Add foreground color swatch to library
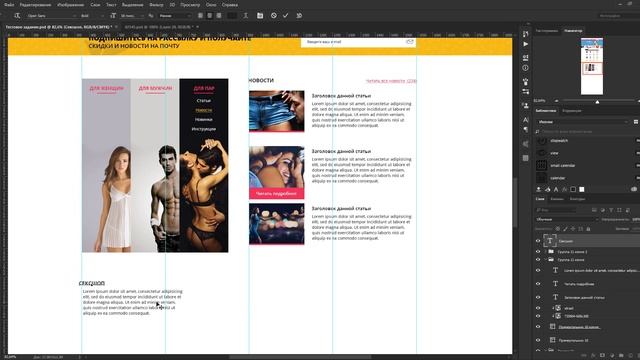Screen dimensions: 640x360 [x=573, y=189]
